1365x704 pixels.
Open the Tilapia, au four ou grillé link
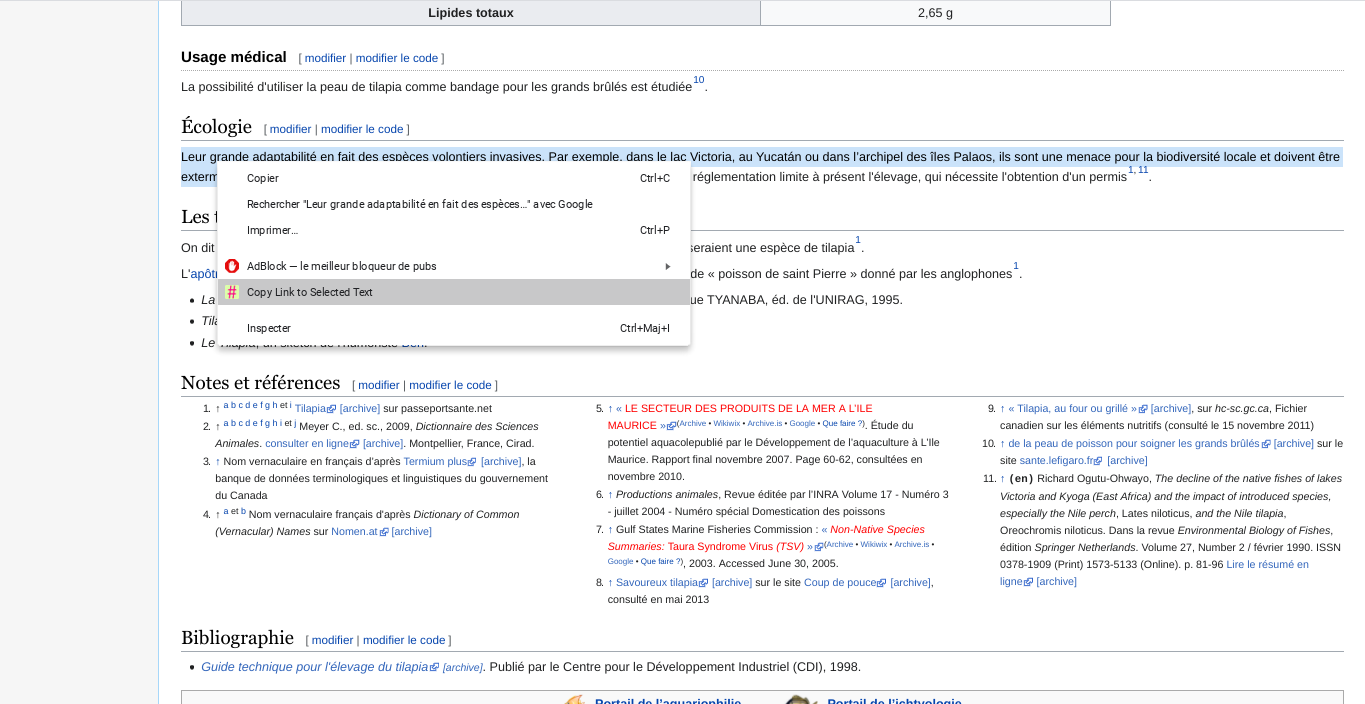click(x=1078, y=408)
